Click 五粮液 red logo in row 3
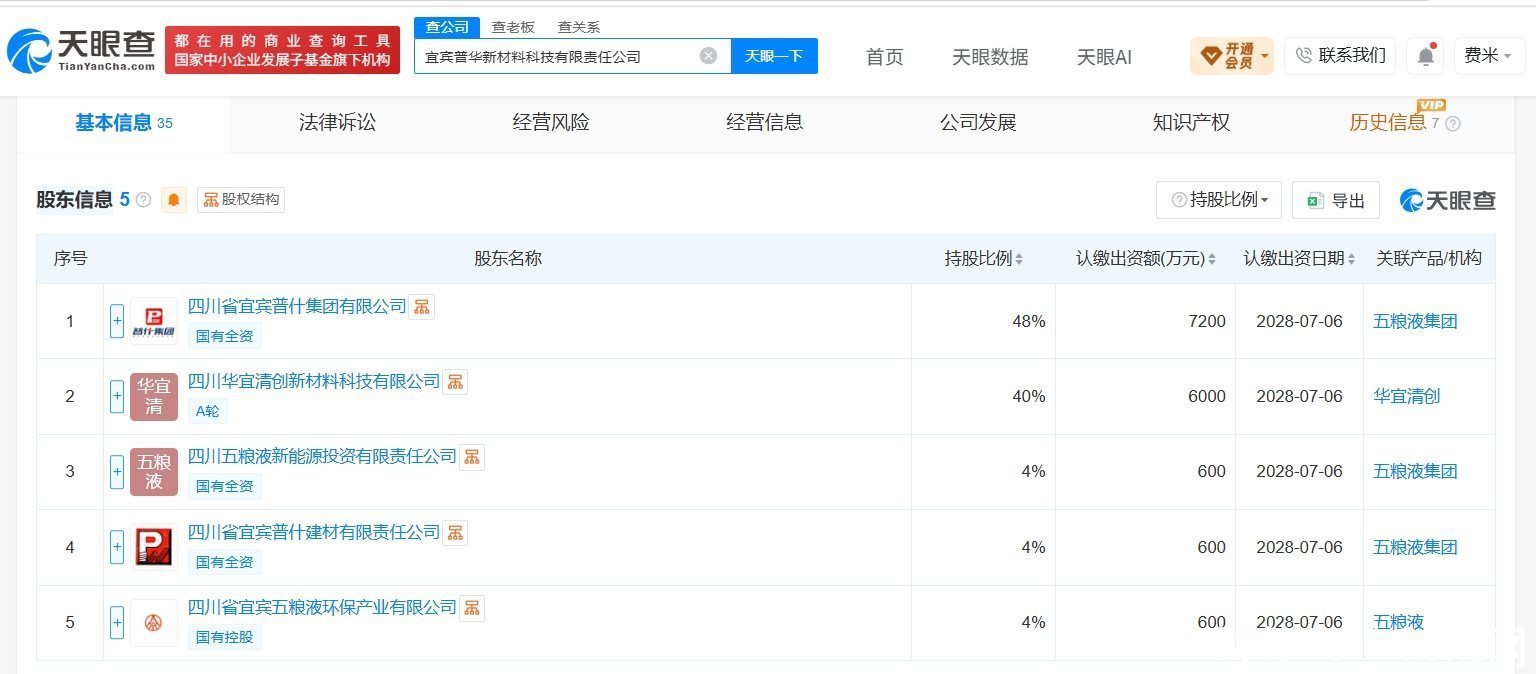 pyautogui.click(x=154, y=472)
